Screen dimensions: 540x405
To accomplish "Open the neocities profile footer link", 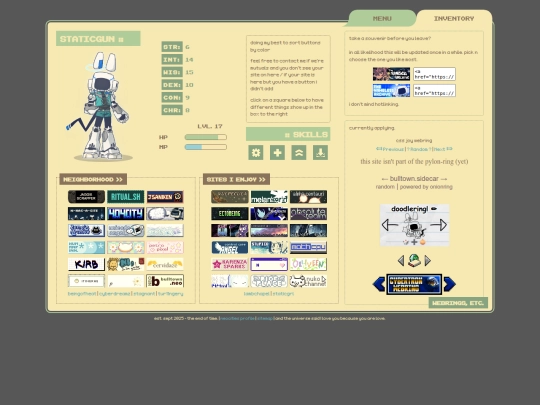I will coord(238,318).
